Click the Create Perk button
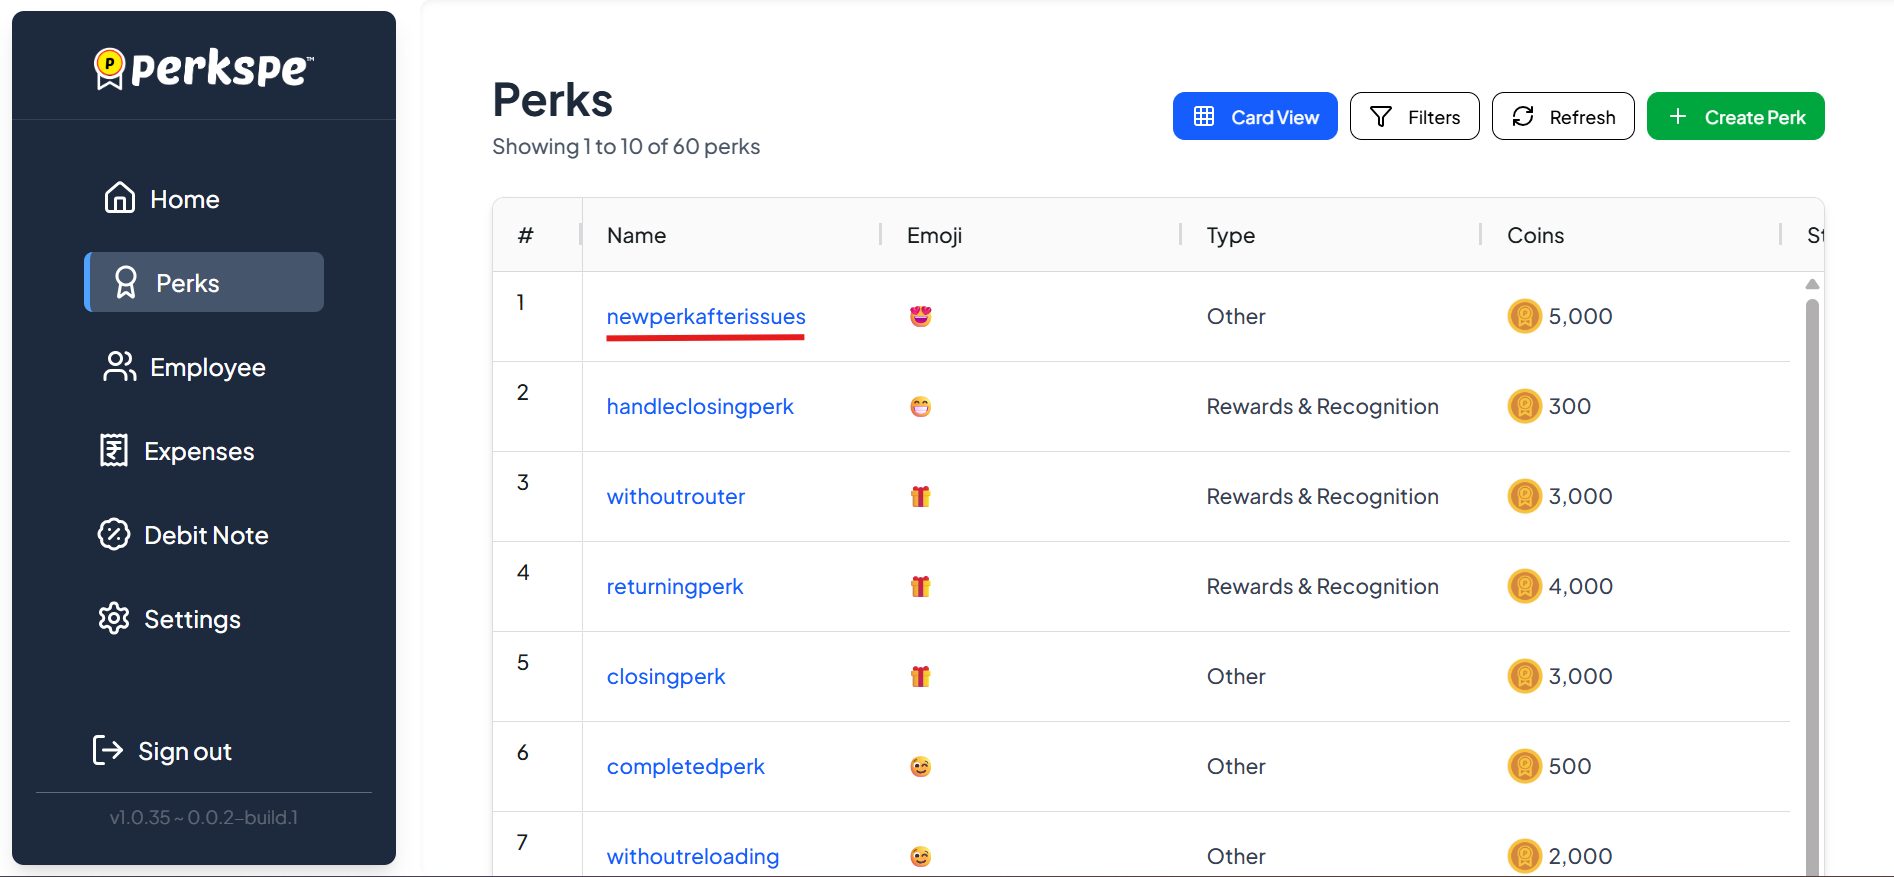The image size is (1894, 877). click(1735, 117)
